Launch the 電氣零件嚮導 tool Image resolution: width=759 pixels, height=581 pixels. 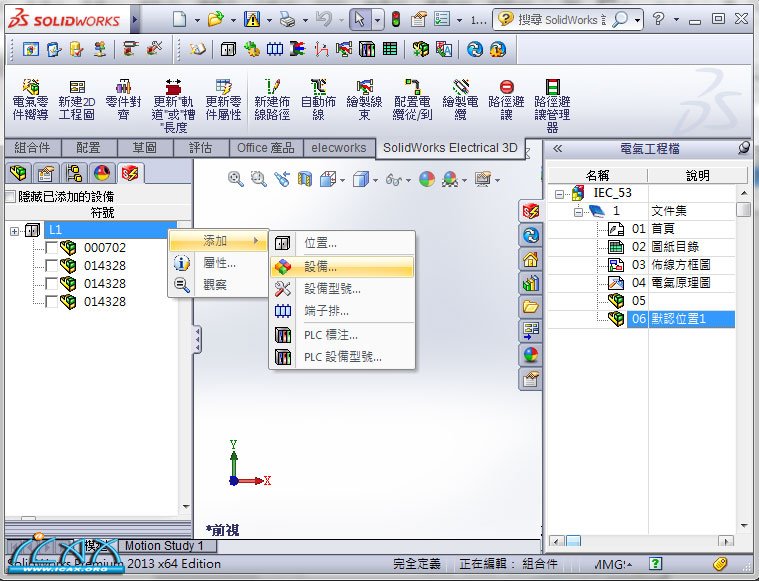pos(30,100)
